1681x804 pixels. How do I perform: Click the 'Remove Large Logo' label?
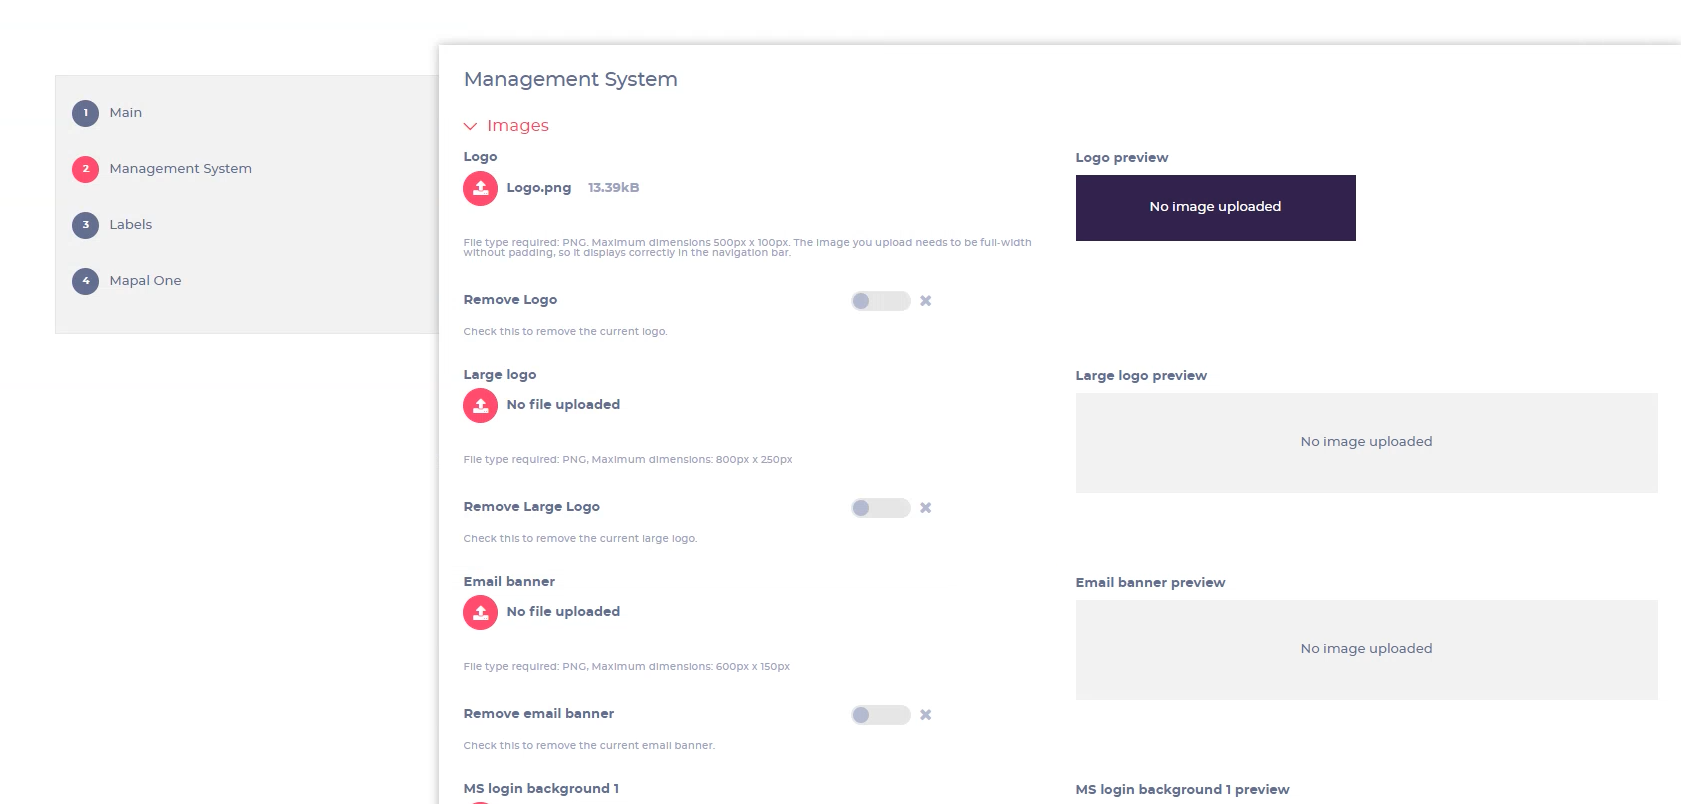coord(532,507)
